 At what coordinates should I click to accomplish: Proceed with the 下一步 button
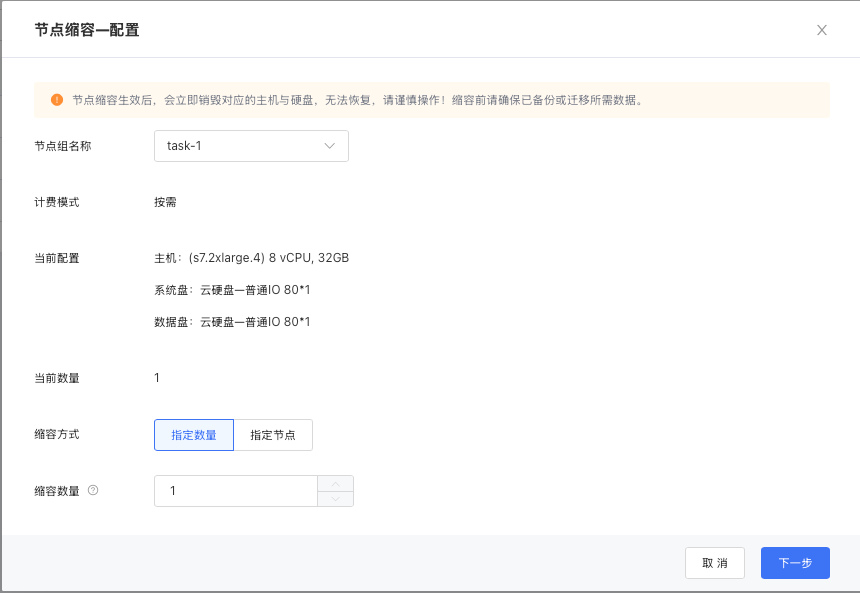click(x=795, y=563)
